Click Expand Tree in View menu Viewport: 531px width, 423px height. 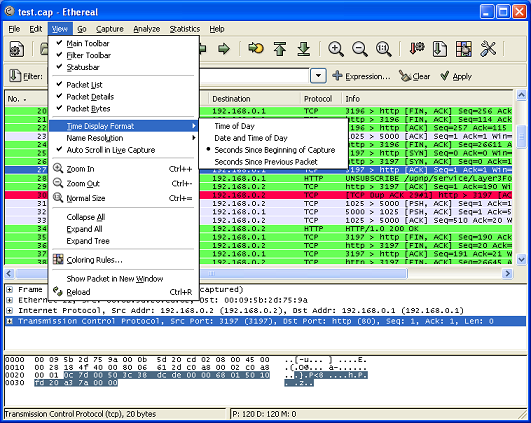tap(123, 241)
